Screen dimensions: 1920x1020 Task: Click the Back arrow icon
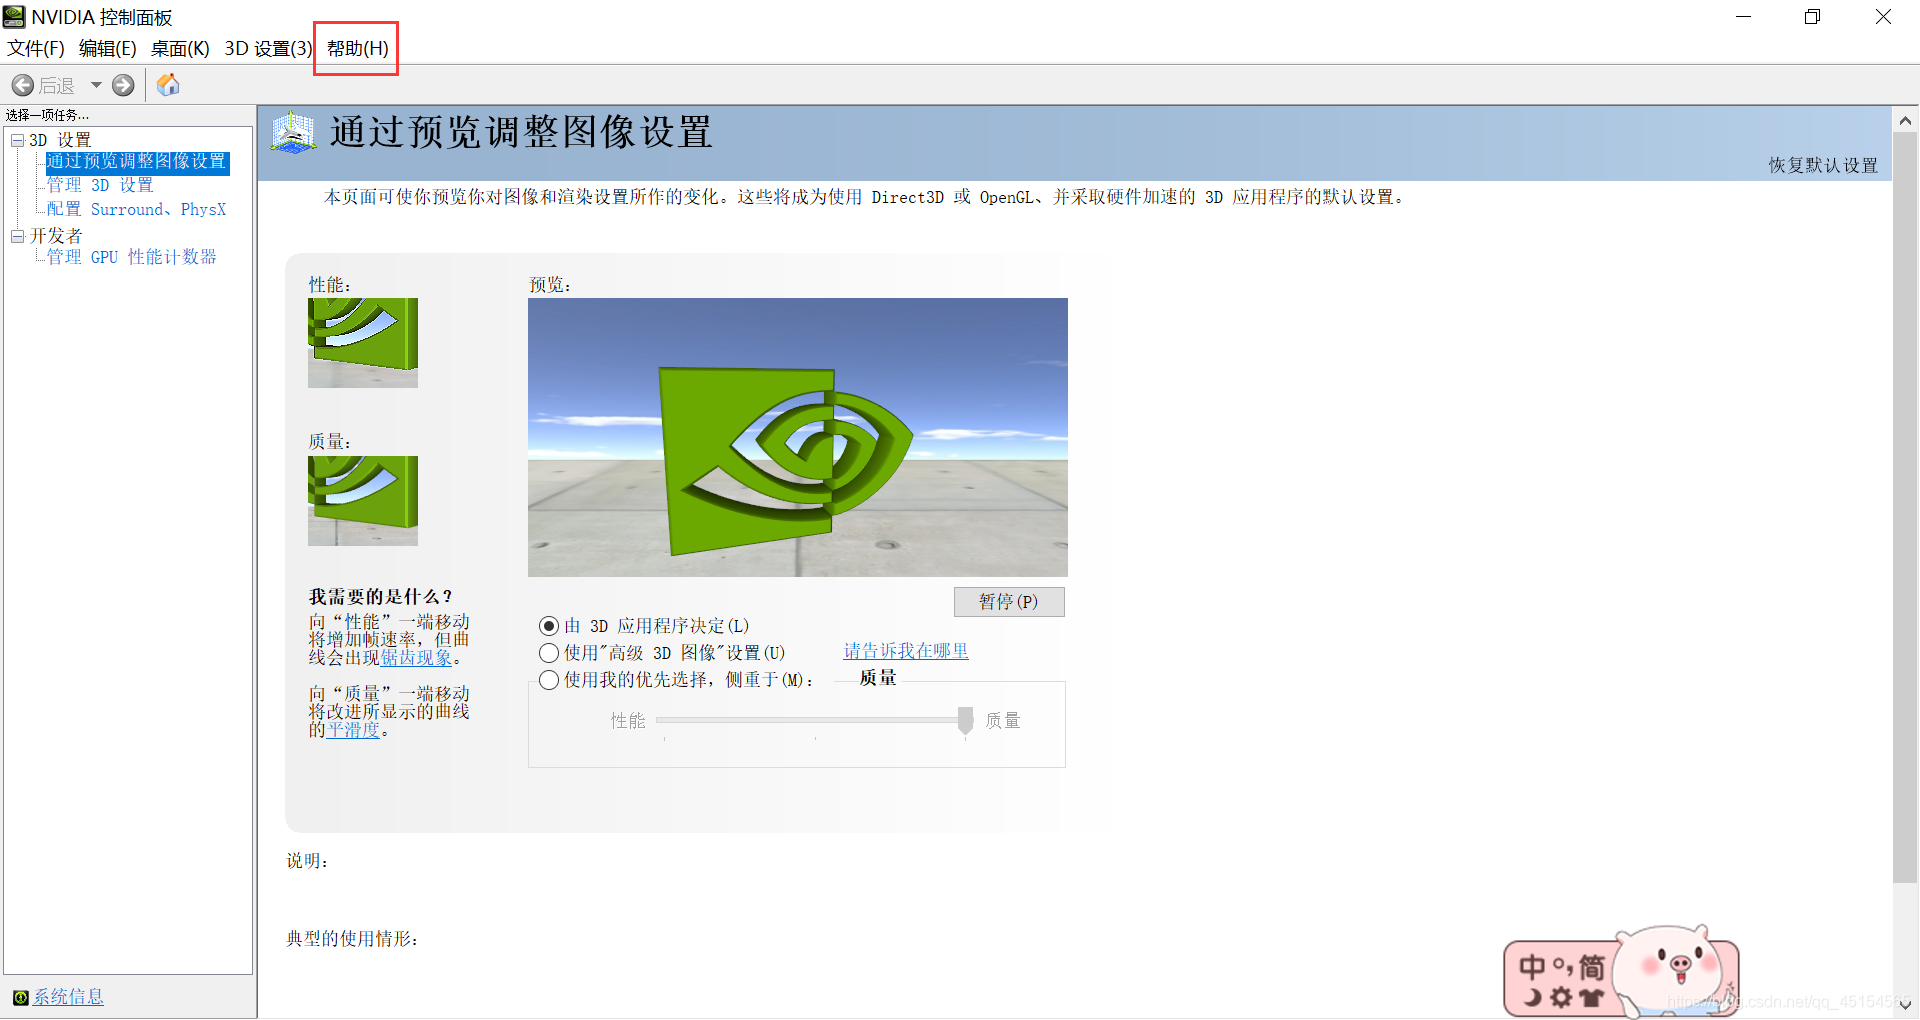(x=23, y=85)
